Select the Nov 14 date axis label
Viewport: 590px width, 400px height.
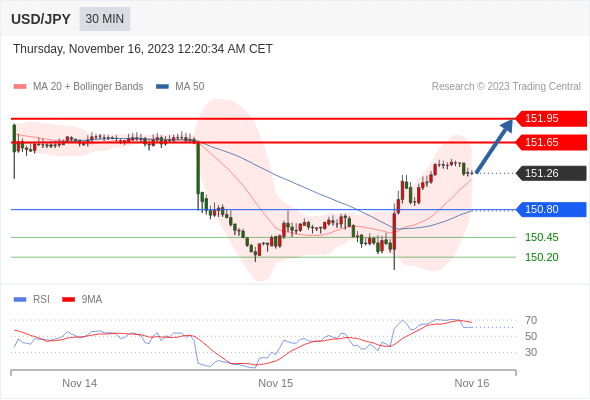(79, 383)
